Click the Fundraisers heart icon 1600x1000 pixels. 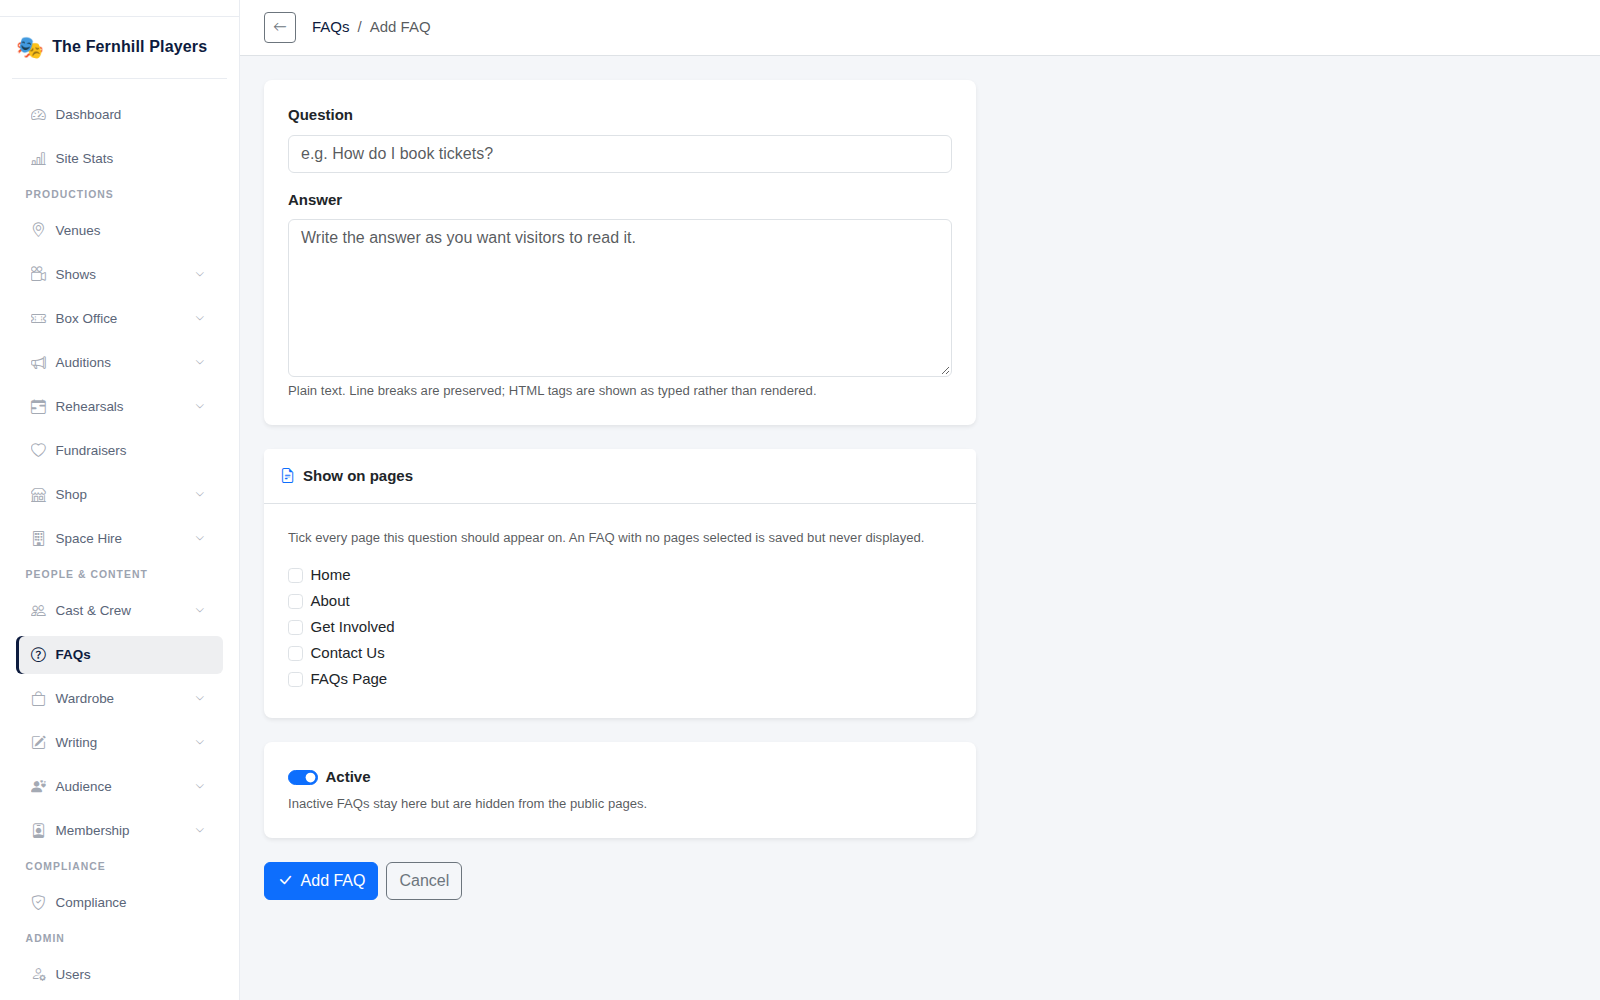(x=38, y=451)
